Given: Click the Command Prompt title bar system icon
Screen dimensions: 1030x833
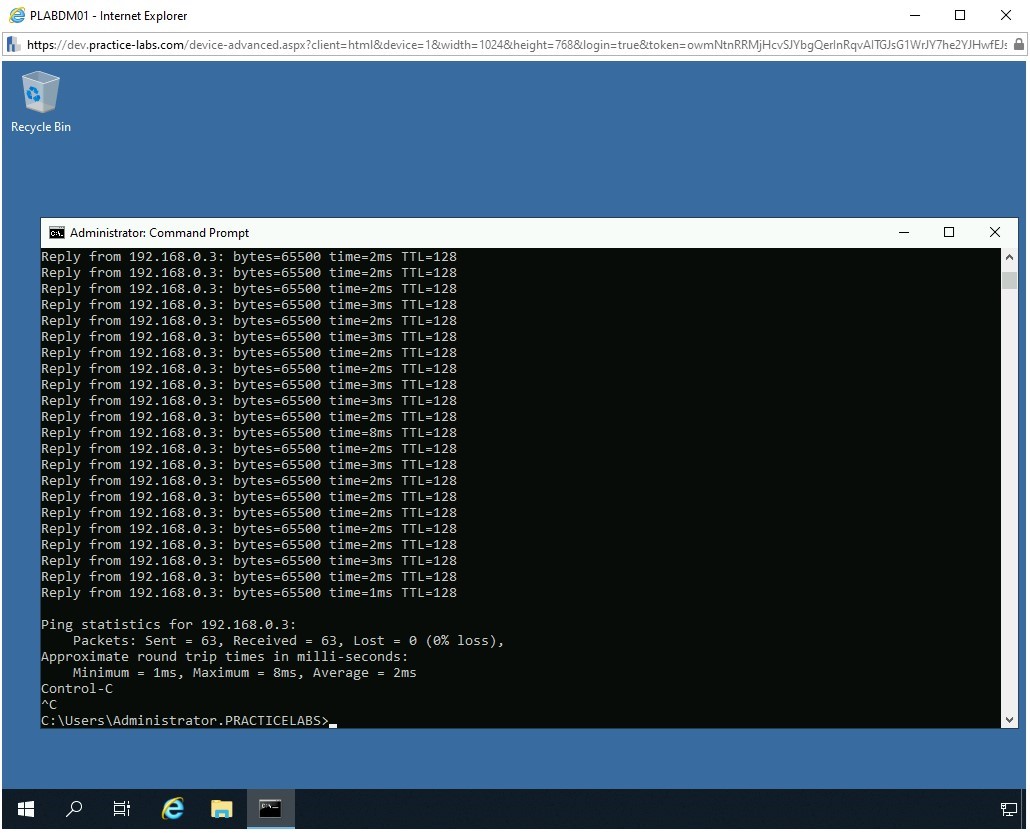Looking at the screenshot, I should [57, 233].
